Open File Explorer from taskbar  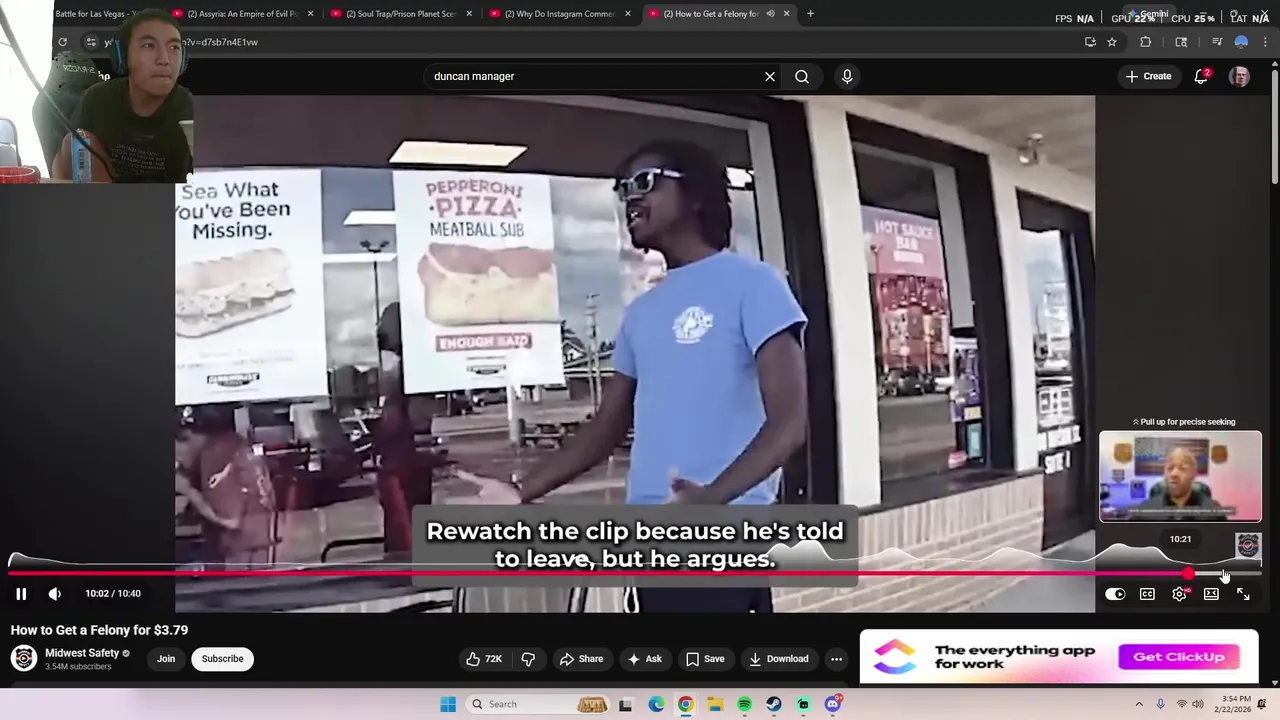[715, 704]
